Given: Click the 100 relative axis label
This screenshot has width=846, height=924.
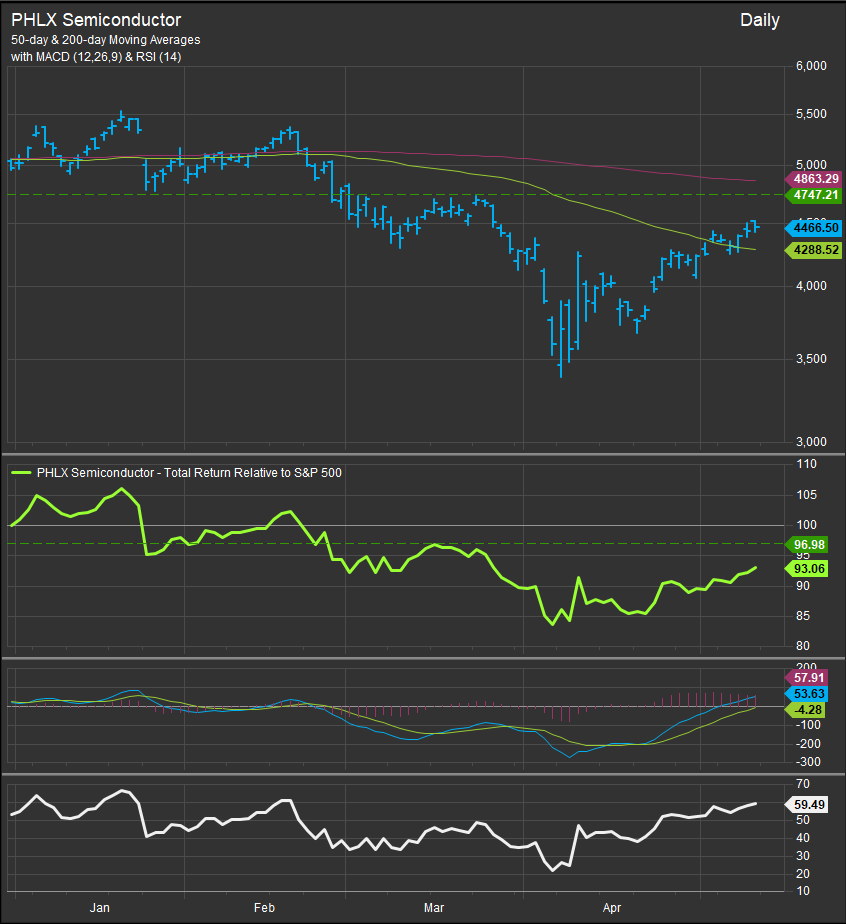Looking at the screenshot, I should click(807, 524).
